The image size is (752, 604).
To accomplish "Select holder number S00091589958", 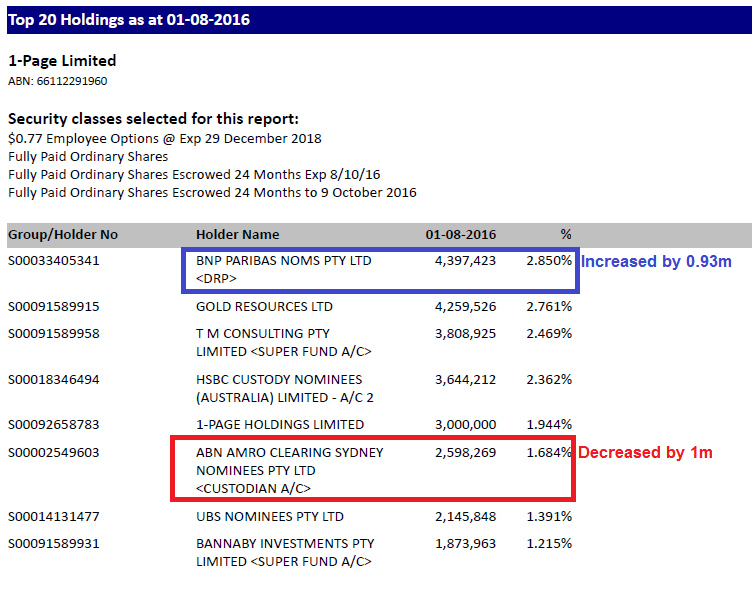I will click(54, 333).
